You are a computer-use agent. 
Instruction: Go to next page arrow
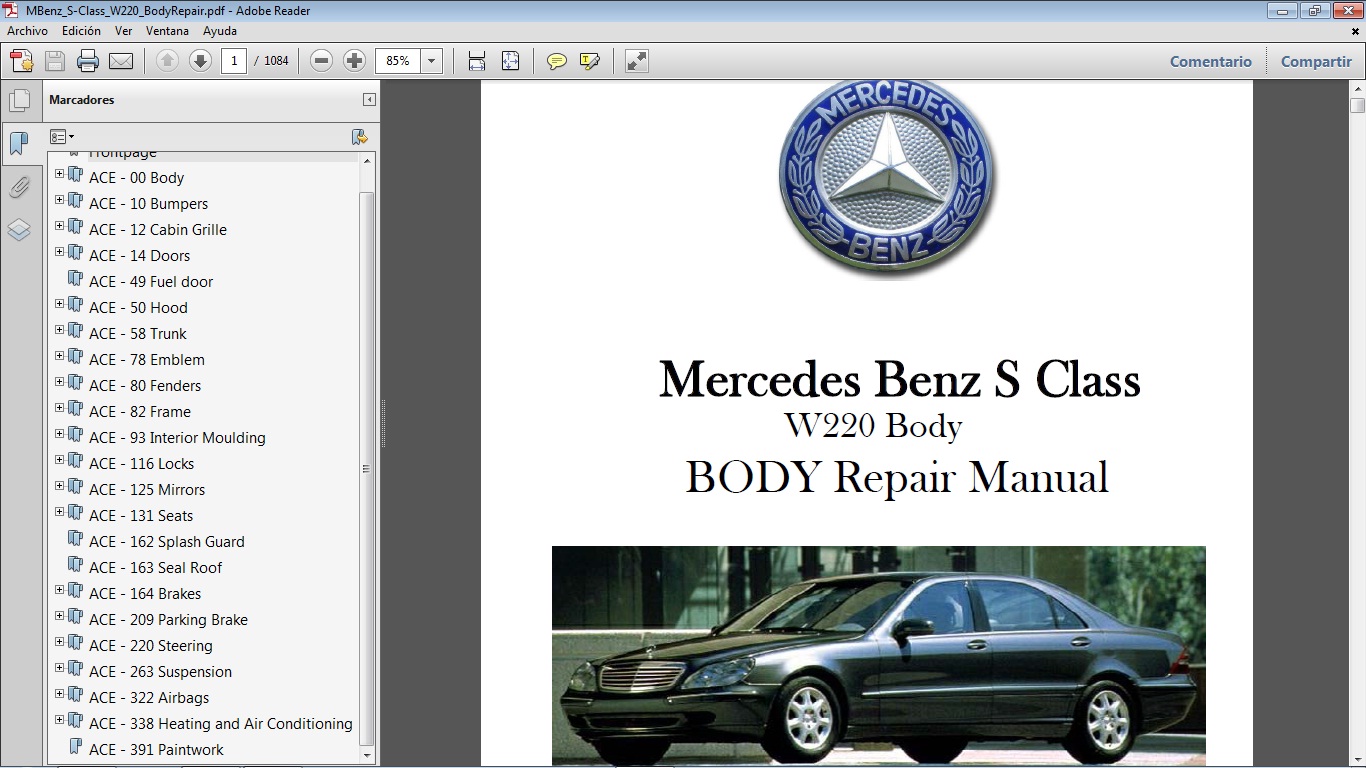(x=200, y=61)
